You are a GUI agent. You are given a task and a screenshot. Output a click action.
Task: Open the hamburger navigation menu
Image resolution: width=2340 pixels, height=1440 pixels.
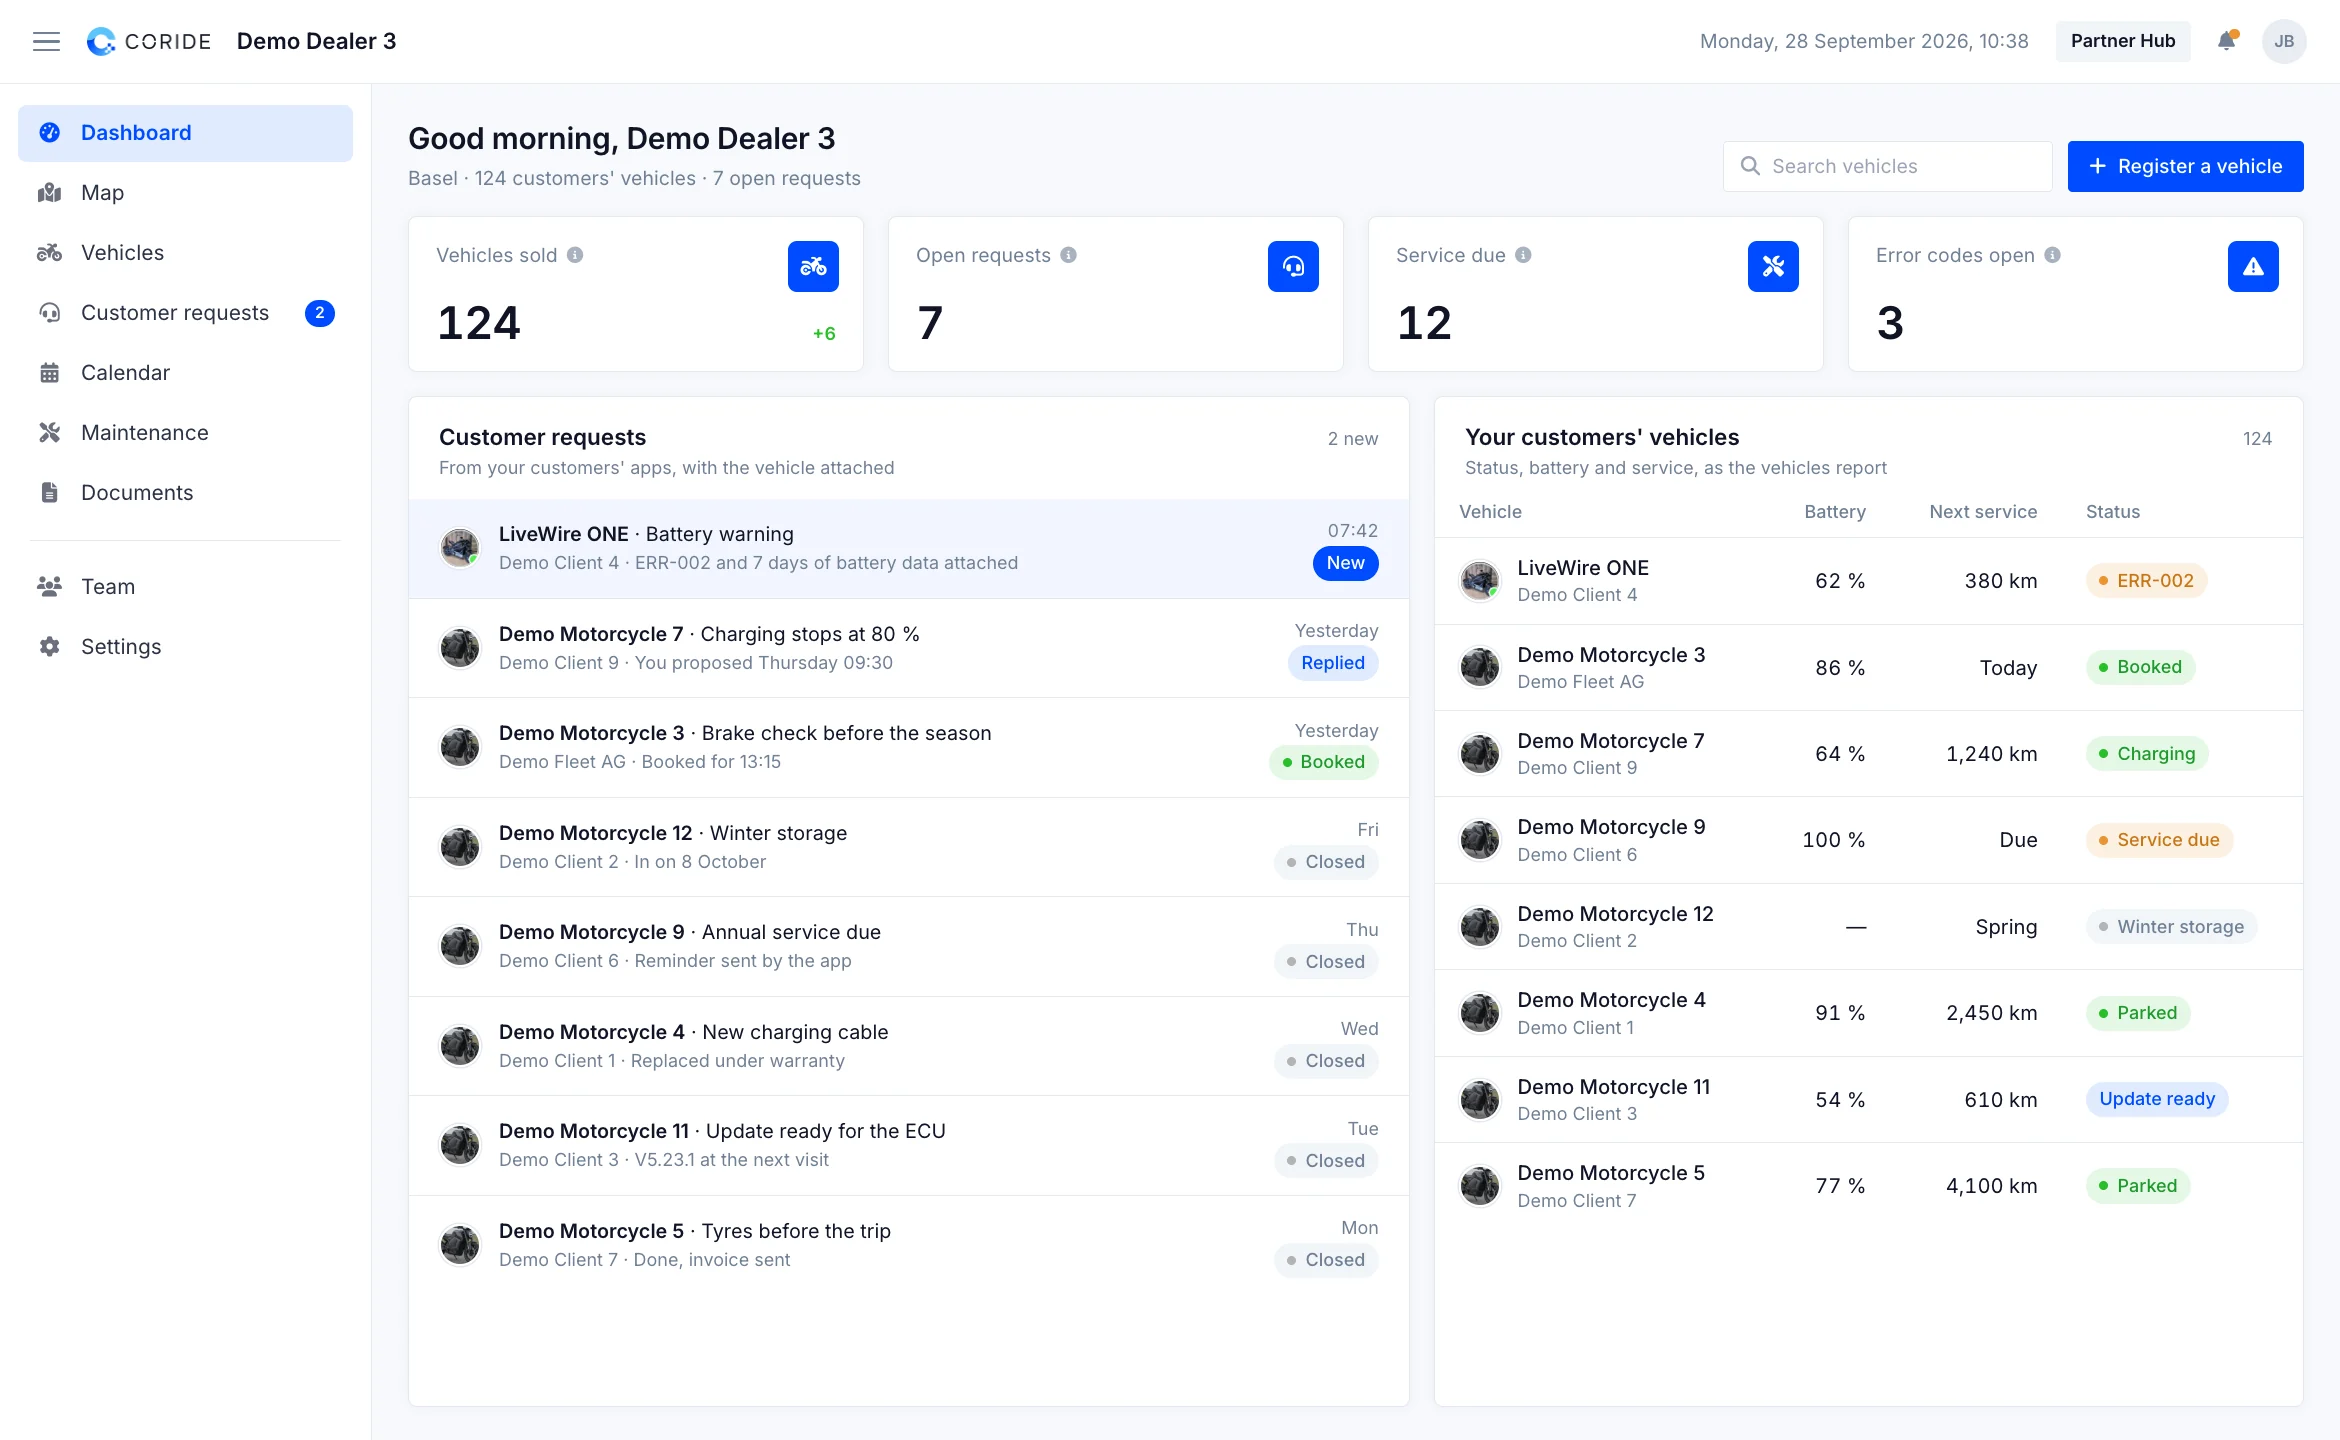(x=46, y=41)
